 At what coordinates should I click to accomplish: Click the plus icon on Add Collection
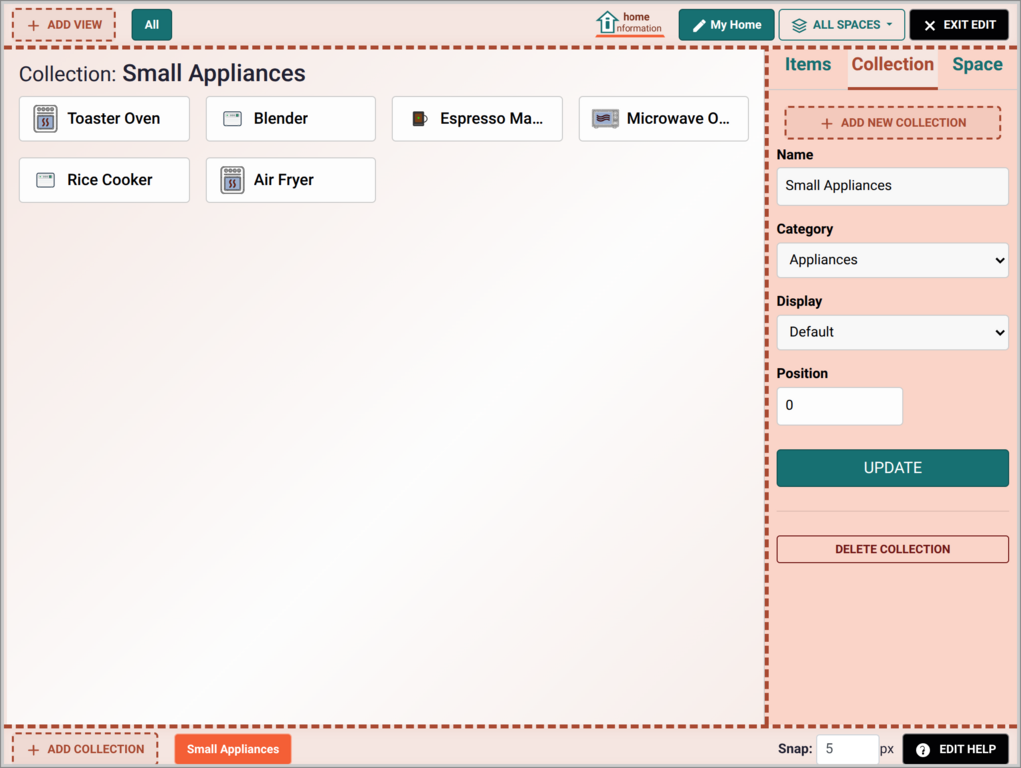[33, 750]
